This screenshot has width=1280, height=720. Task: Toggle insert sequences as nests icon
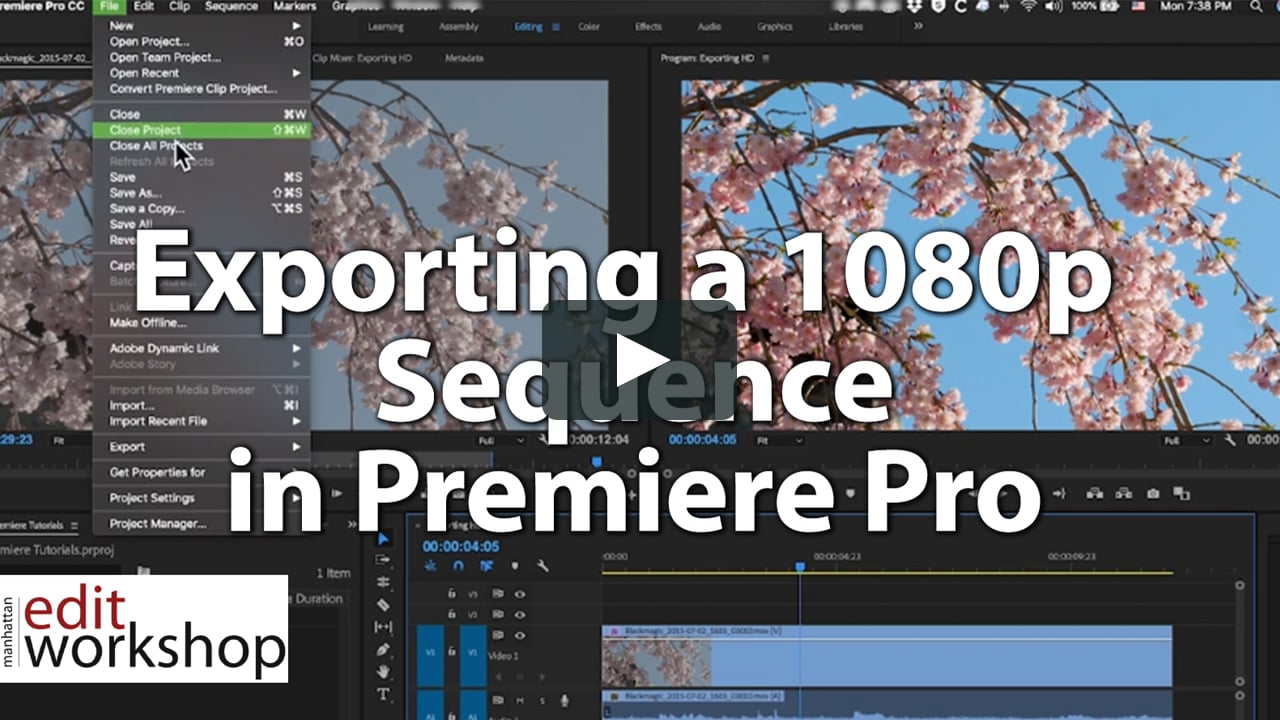click(x=430, y=566)
